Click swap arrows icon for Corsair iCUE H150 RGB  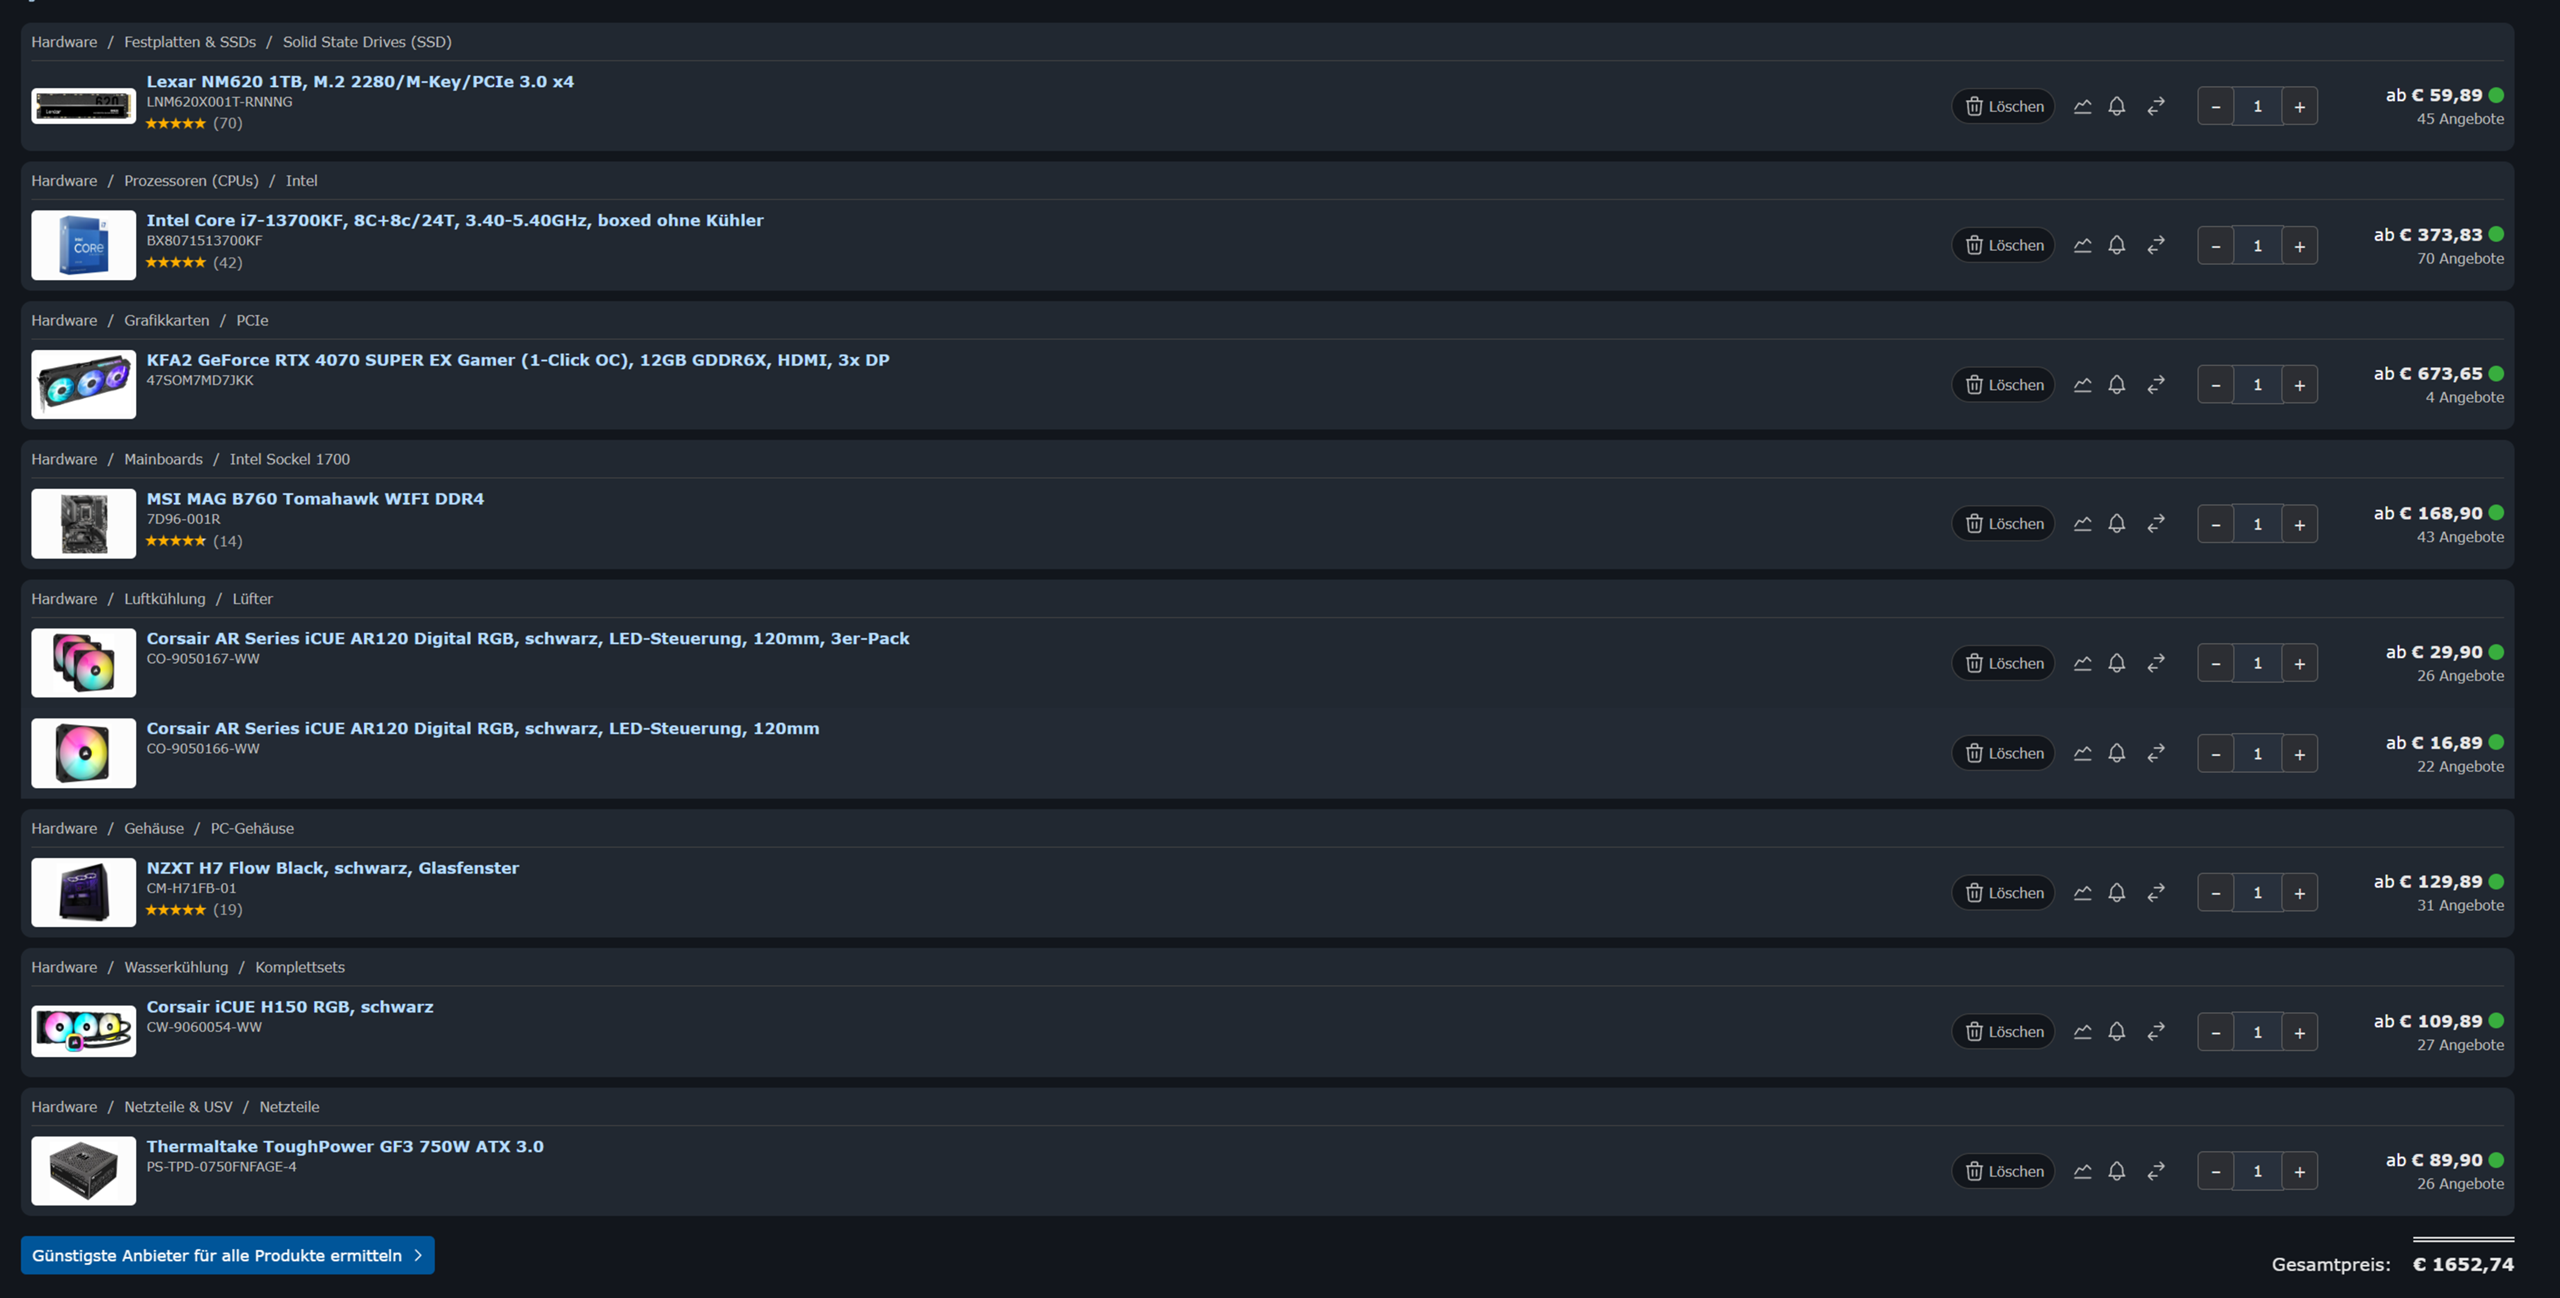click(x=2156, y=1032)
